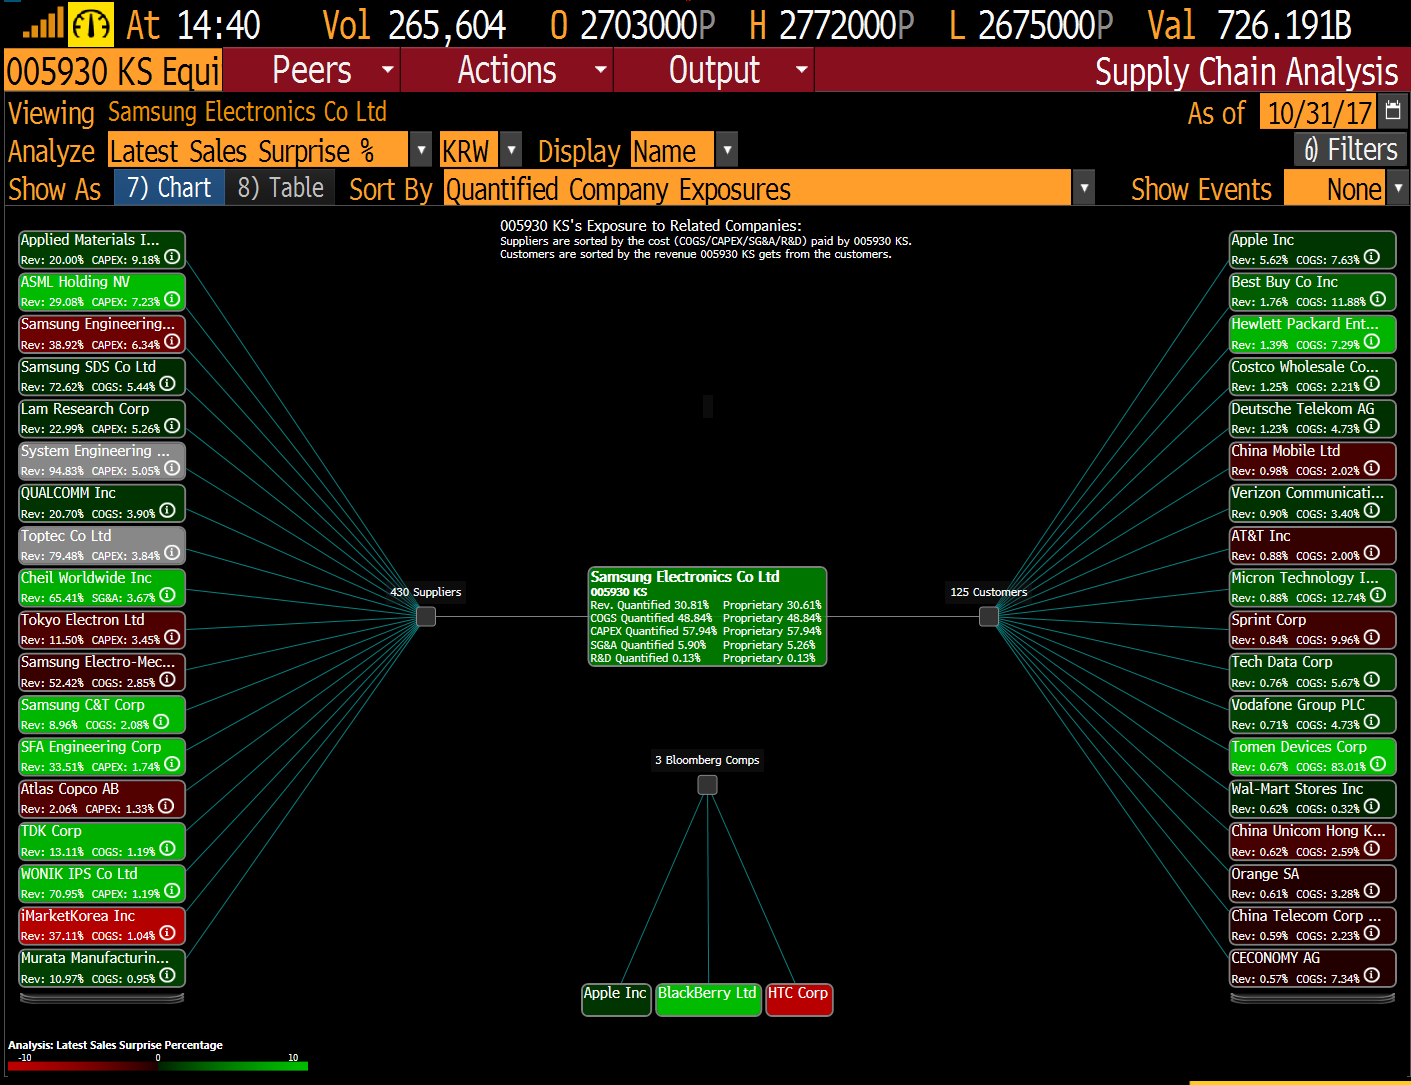The height and width of the screenshot is (1085, 1411).
Task: Click the Verizon Communications card
Action: point(1312,503)
